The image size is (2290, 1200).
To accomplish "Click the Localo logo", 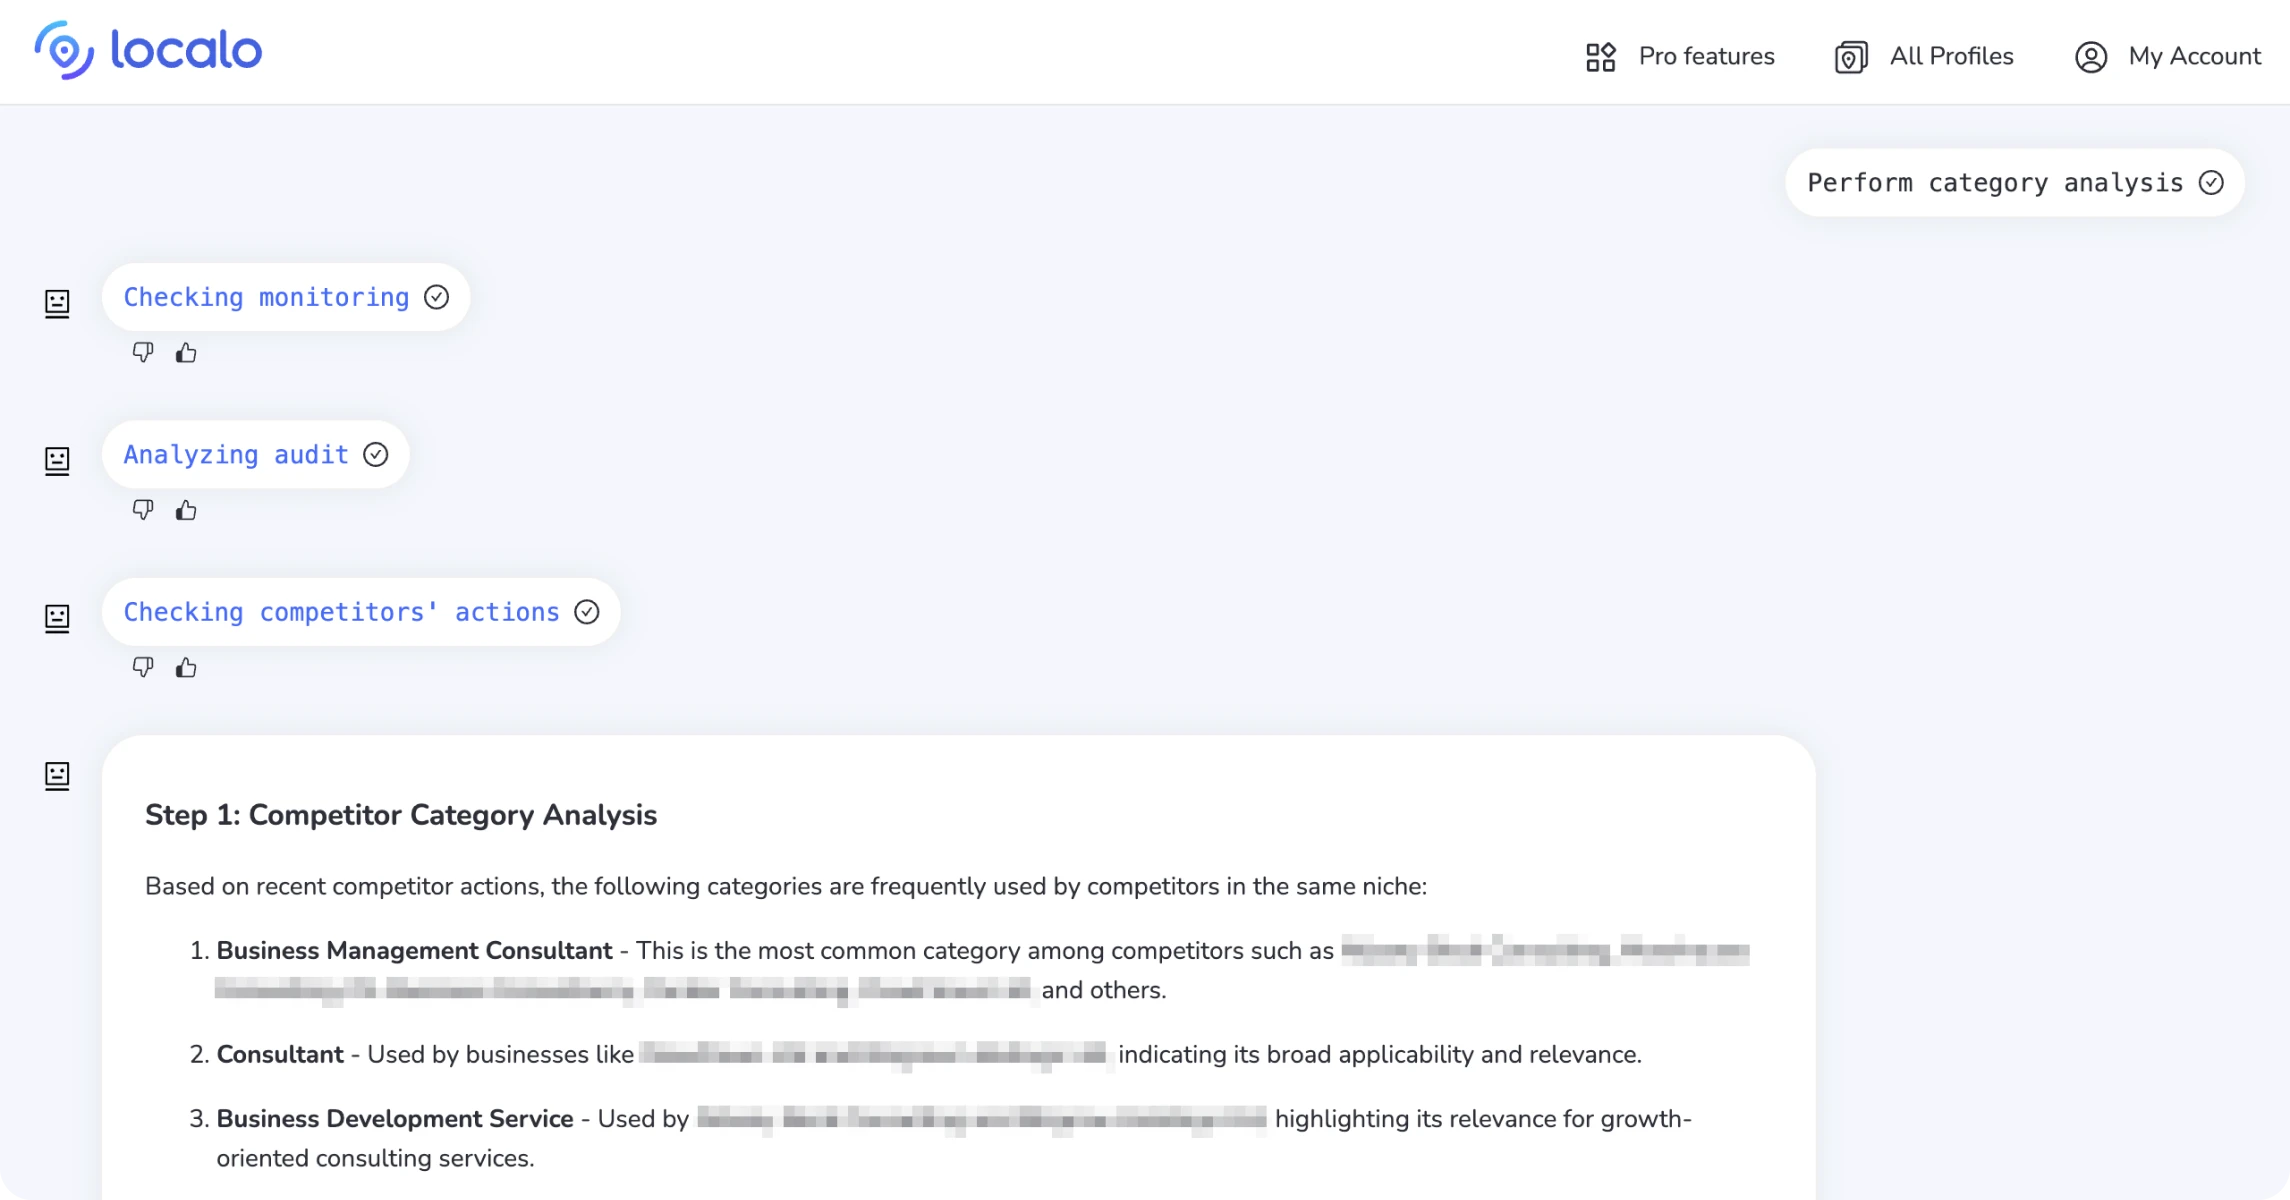I will tap(147, 49).
